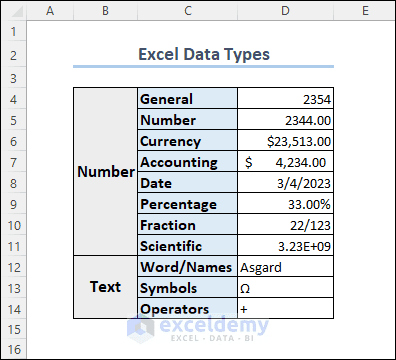
Task: Select row 16 header
Action: tap(13, 349)
